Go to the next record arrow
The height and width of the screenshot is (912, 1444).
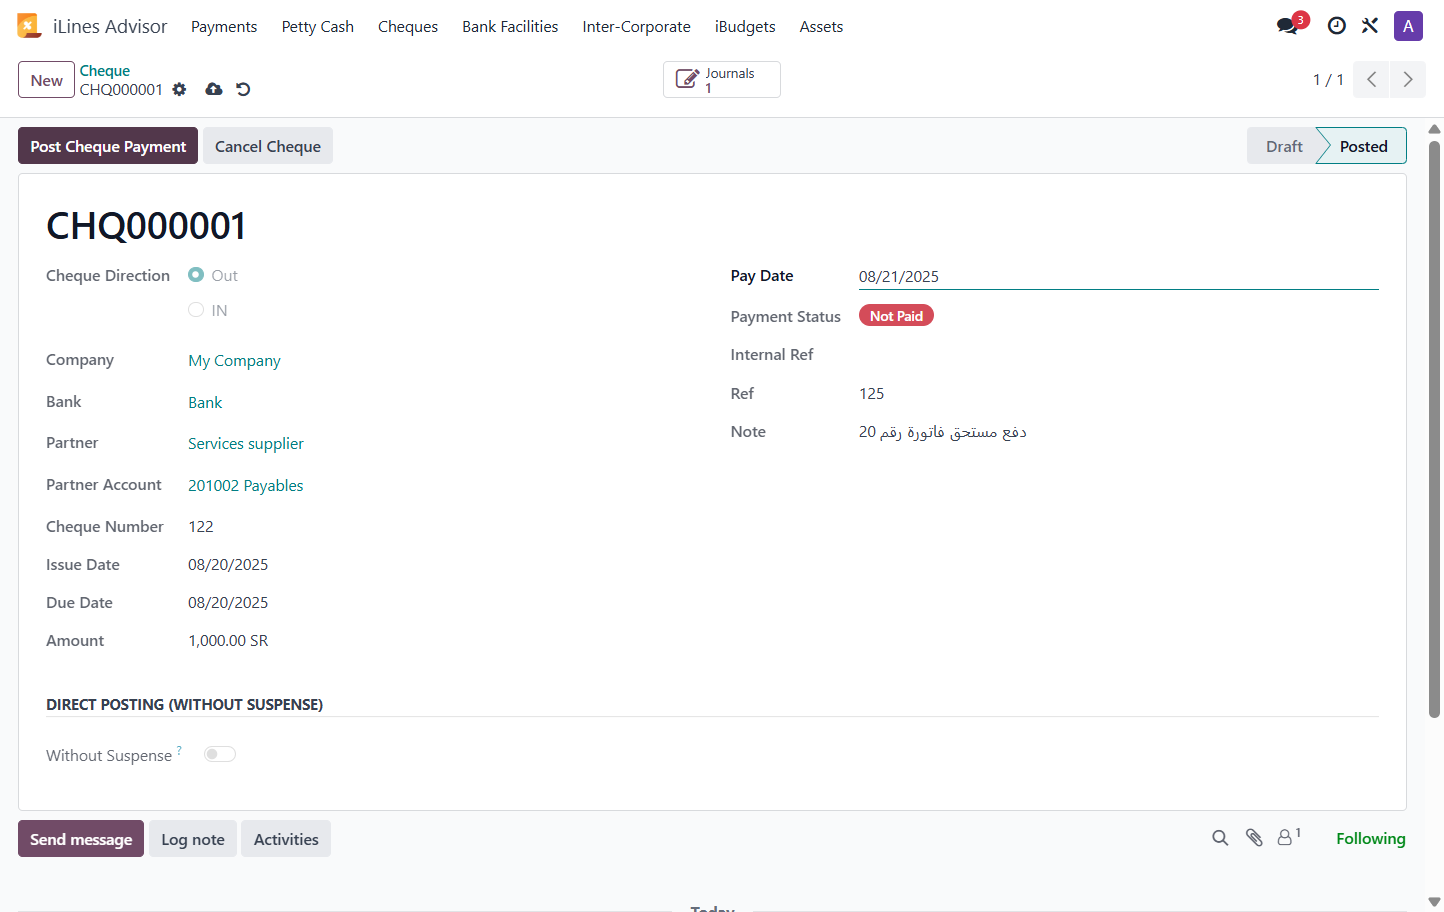click(1408, 79)
